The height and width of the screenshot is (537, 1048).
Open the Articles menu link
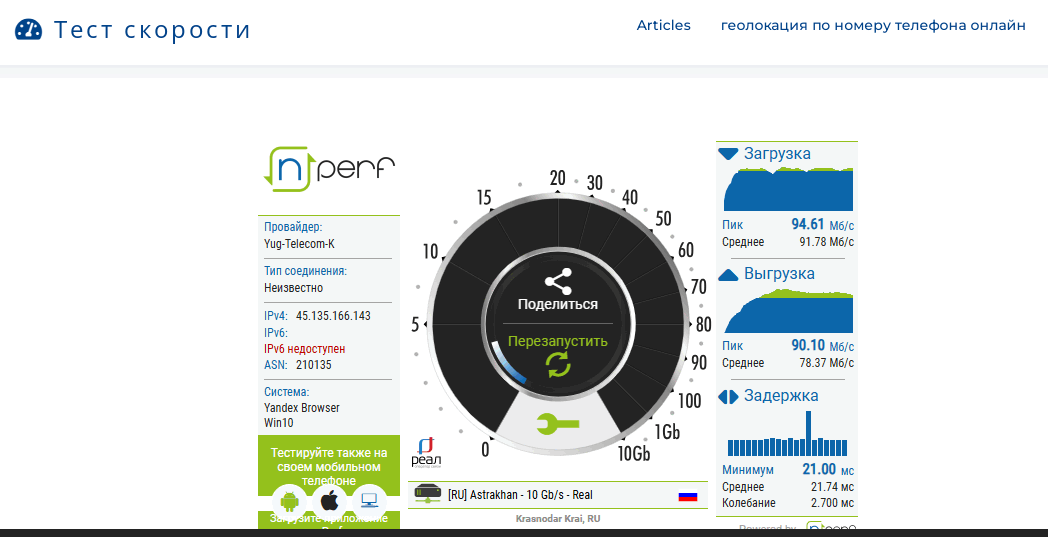(664, 25)
